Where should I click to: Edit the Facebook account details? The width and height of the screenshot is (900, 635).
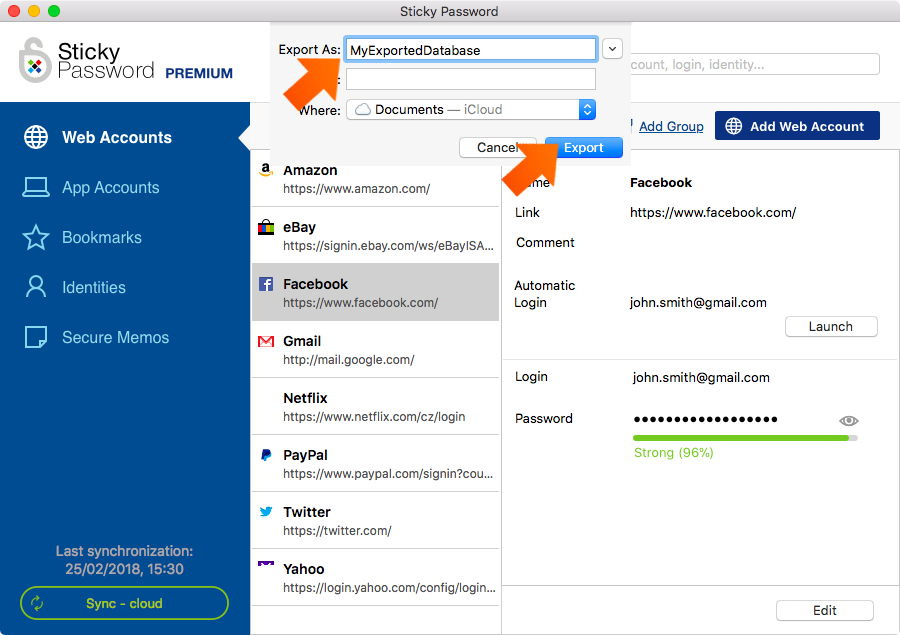[x=824, y=610]
